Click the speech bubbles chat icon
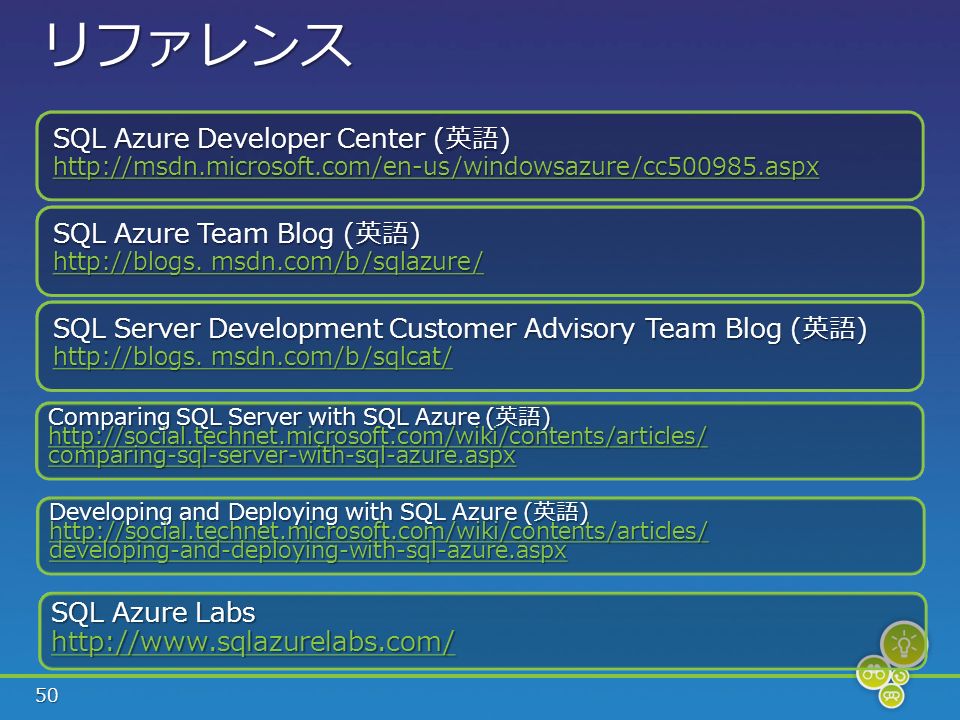 tap(891, 695)
